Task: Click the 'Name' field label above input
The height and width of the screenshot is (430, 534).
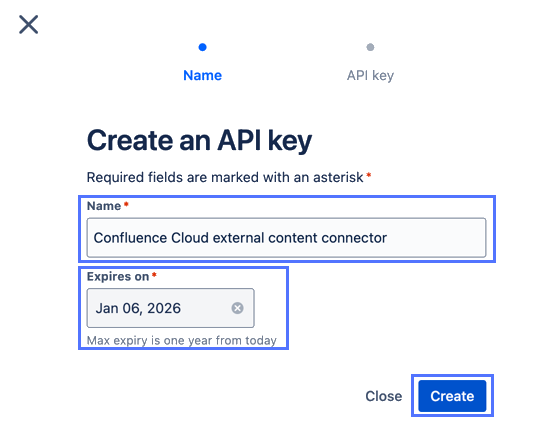Action: point(104,206)
